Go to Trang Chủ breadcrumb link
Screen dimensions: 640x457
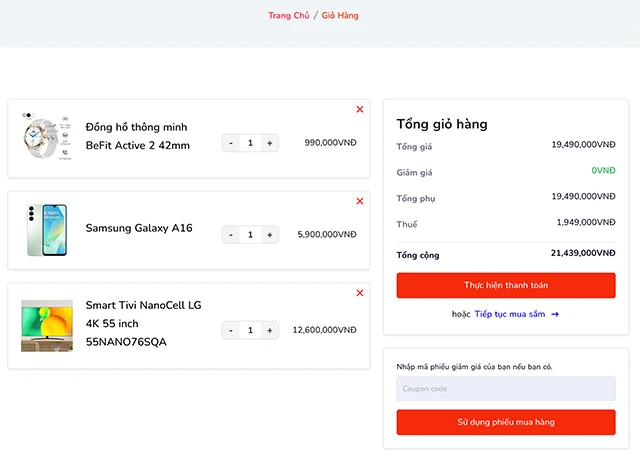coord(288,16)
